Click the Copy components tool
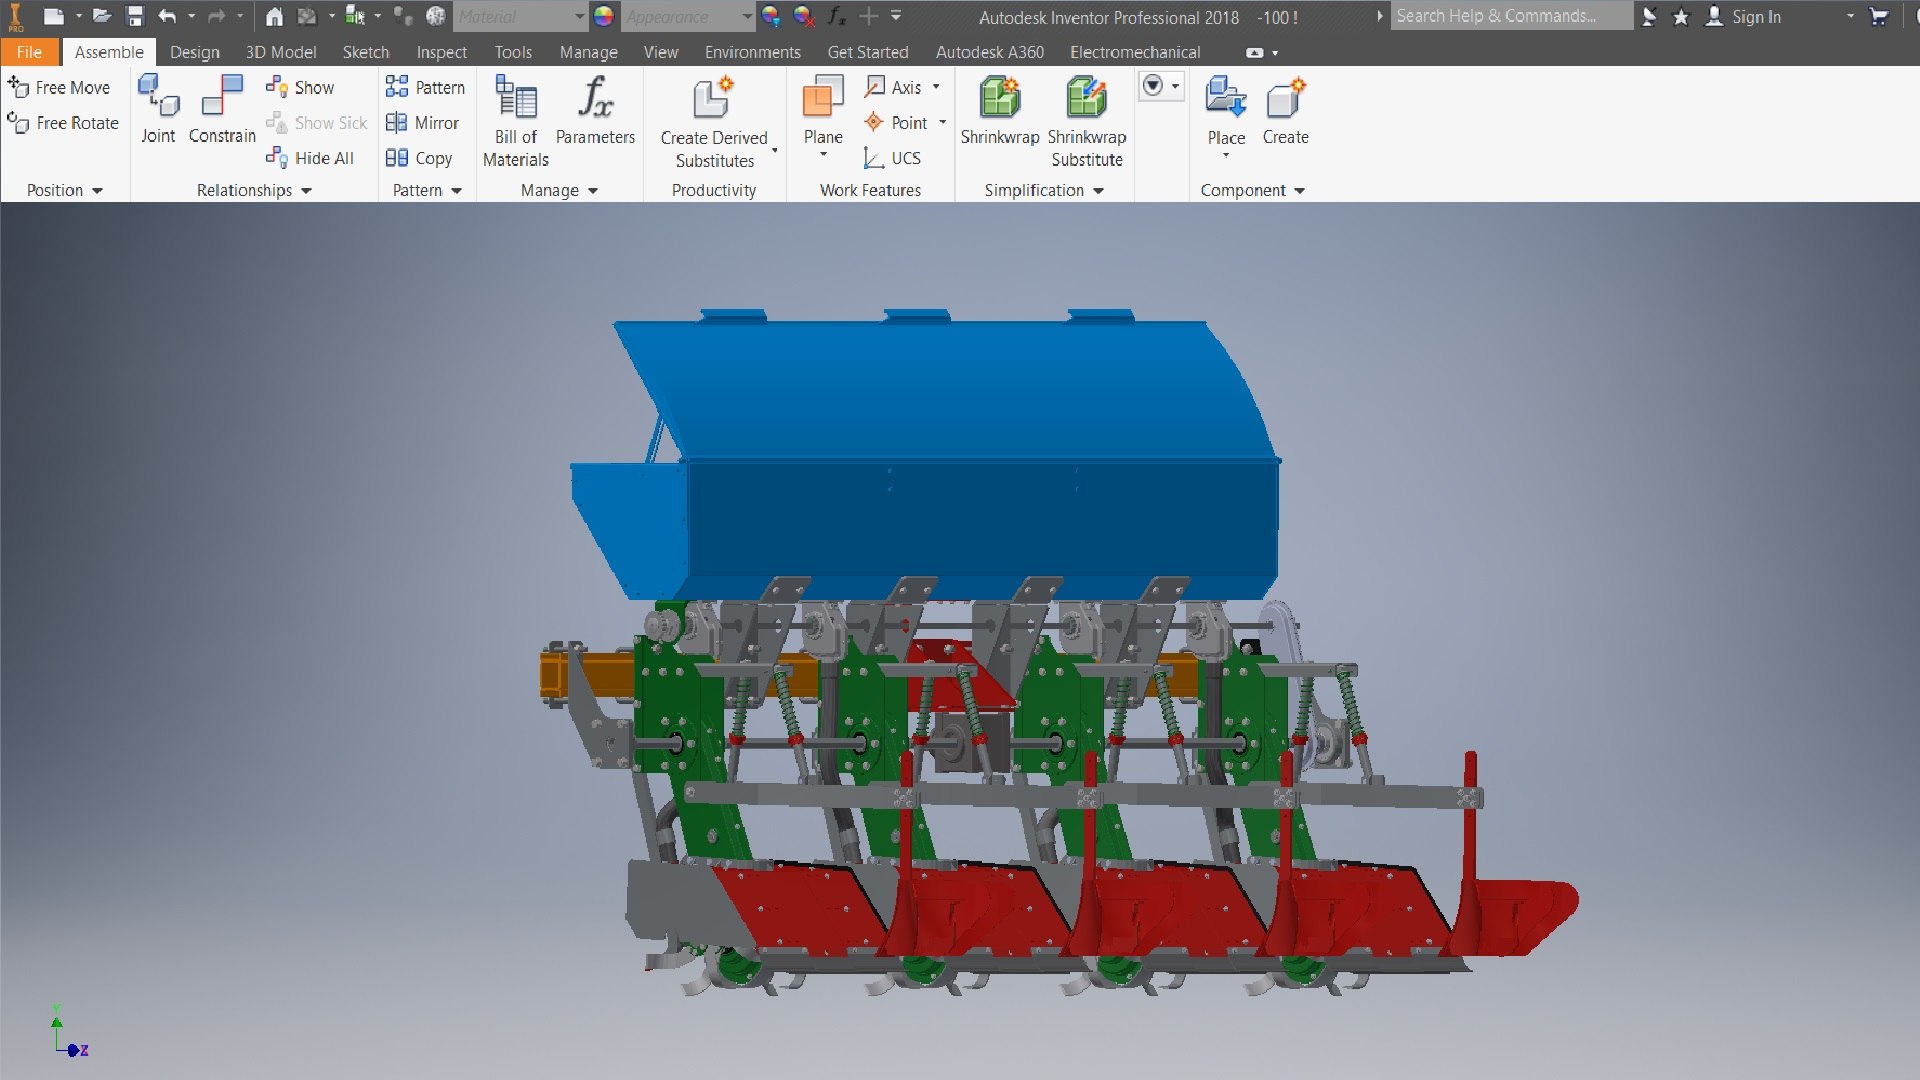The width and height of the screenshot is (1920, 1080). [x=419, y=158]
